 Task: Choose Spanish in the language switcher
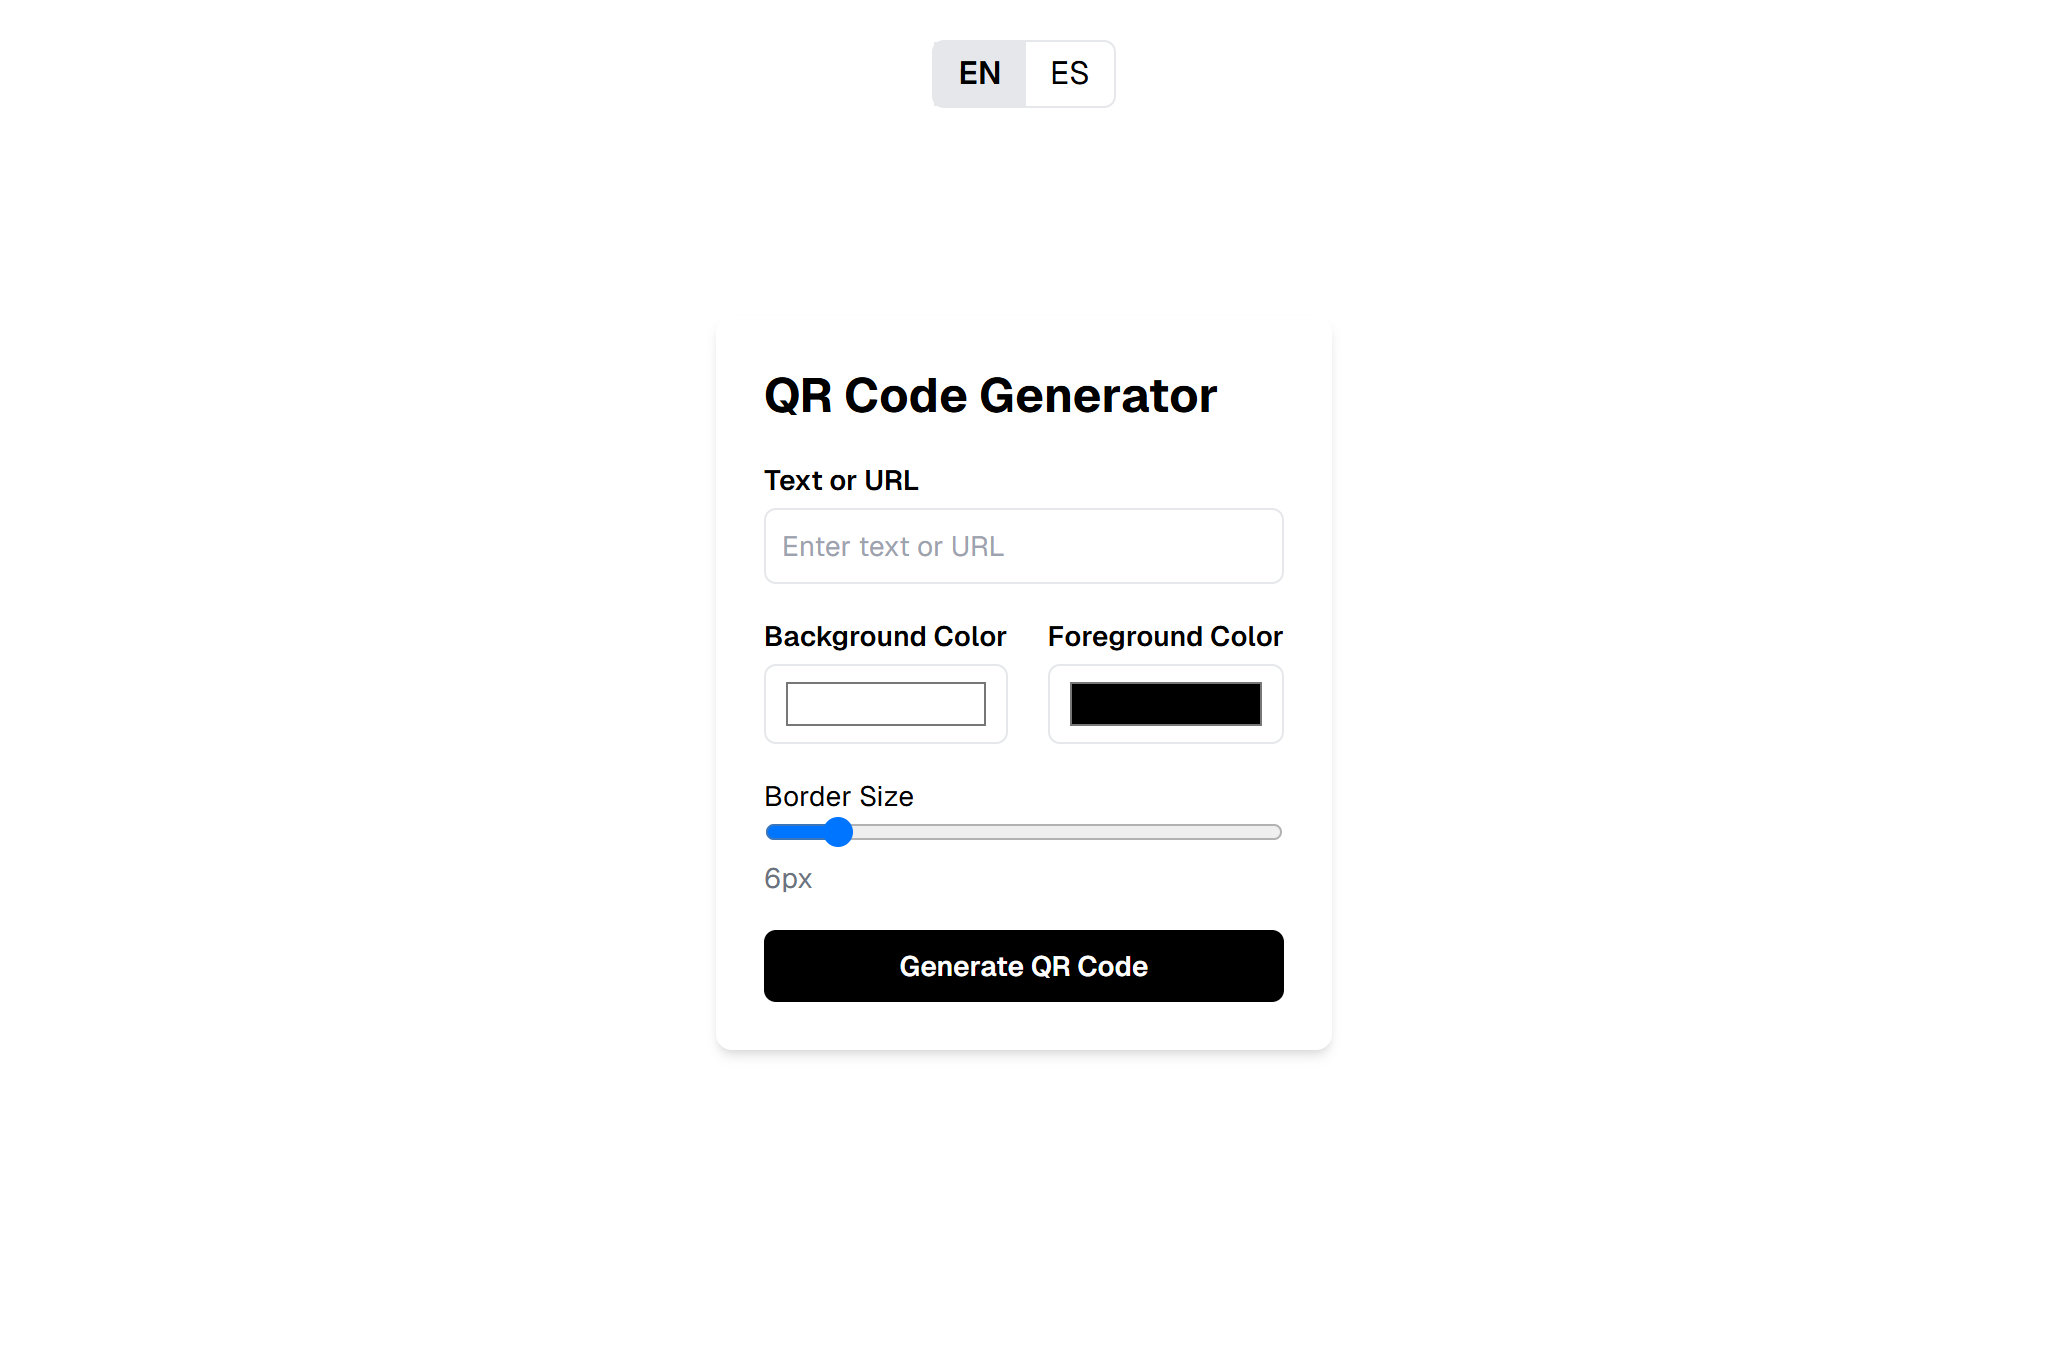1069,73
